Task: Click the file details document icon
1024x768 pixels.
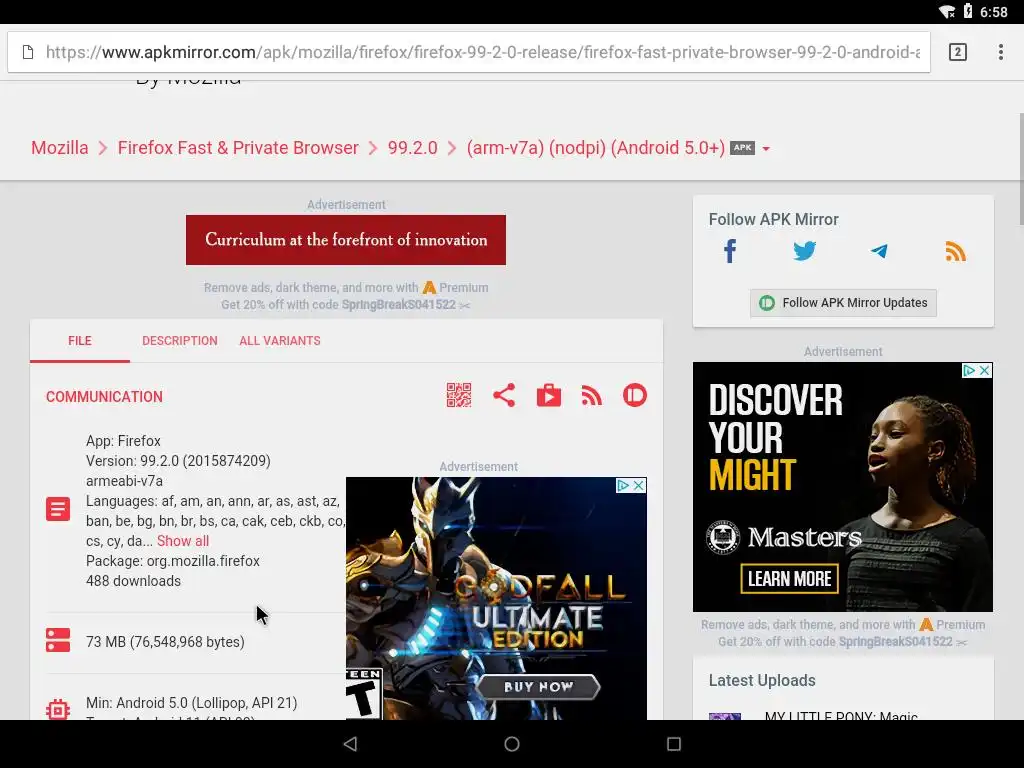Action: [x=58, y=509]
